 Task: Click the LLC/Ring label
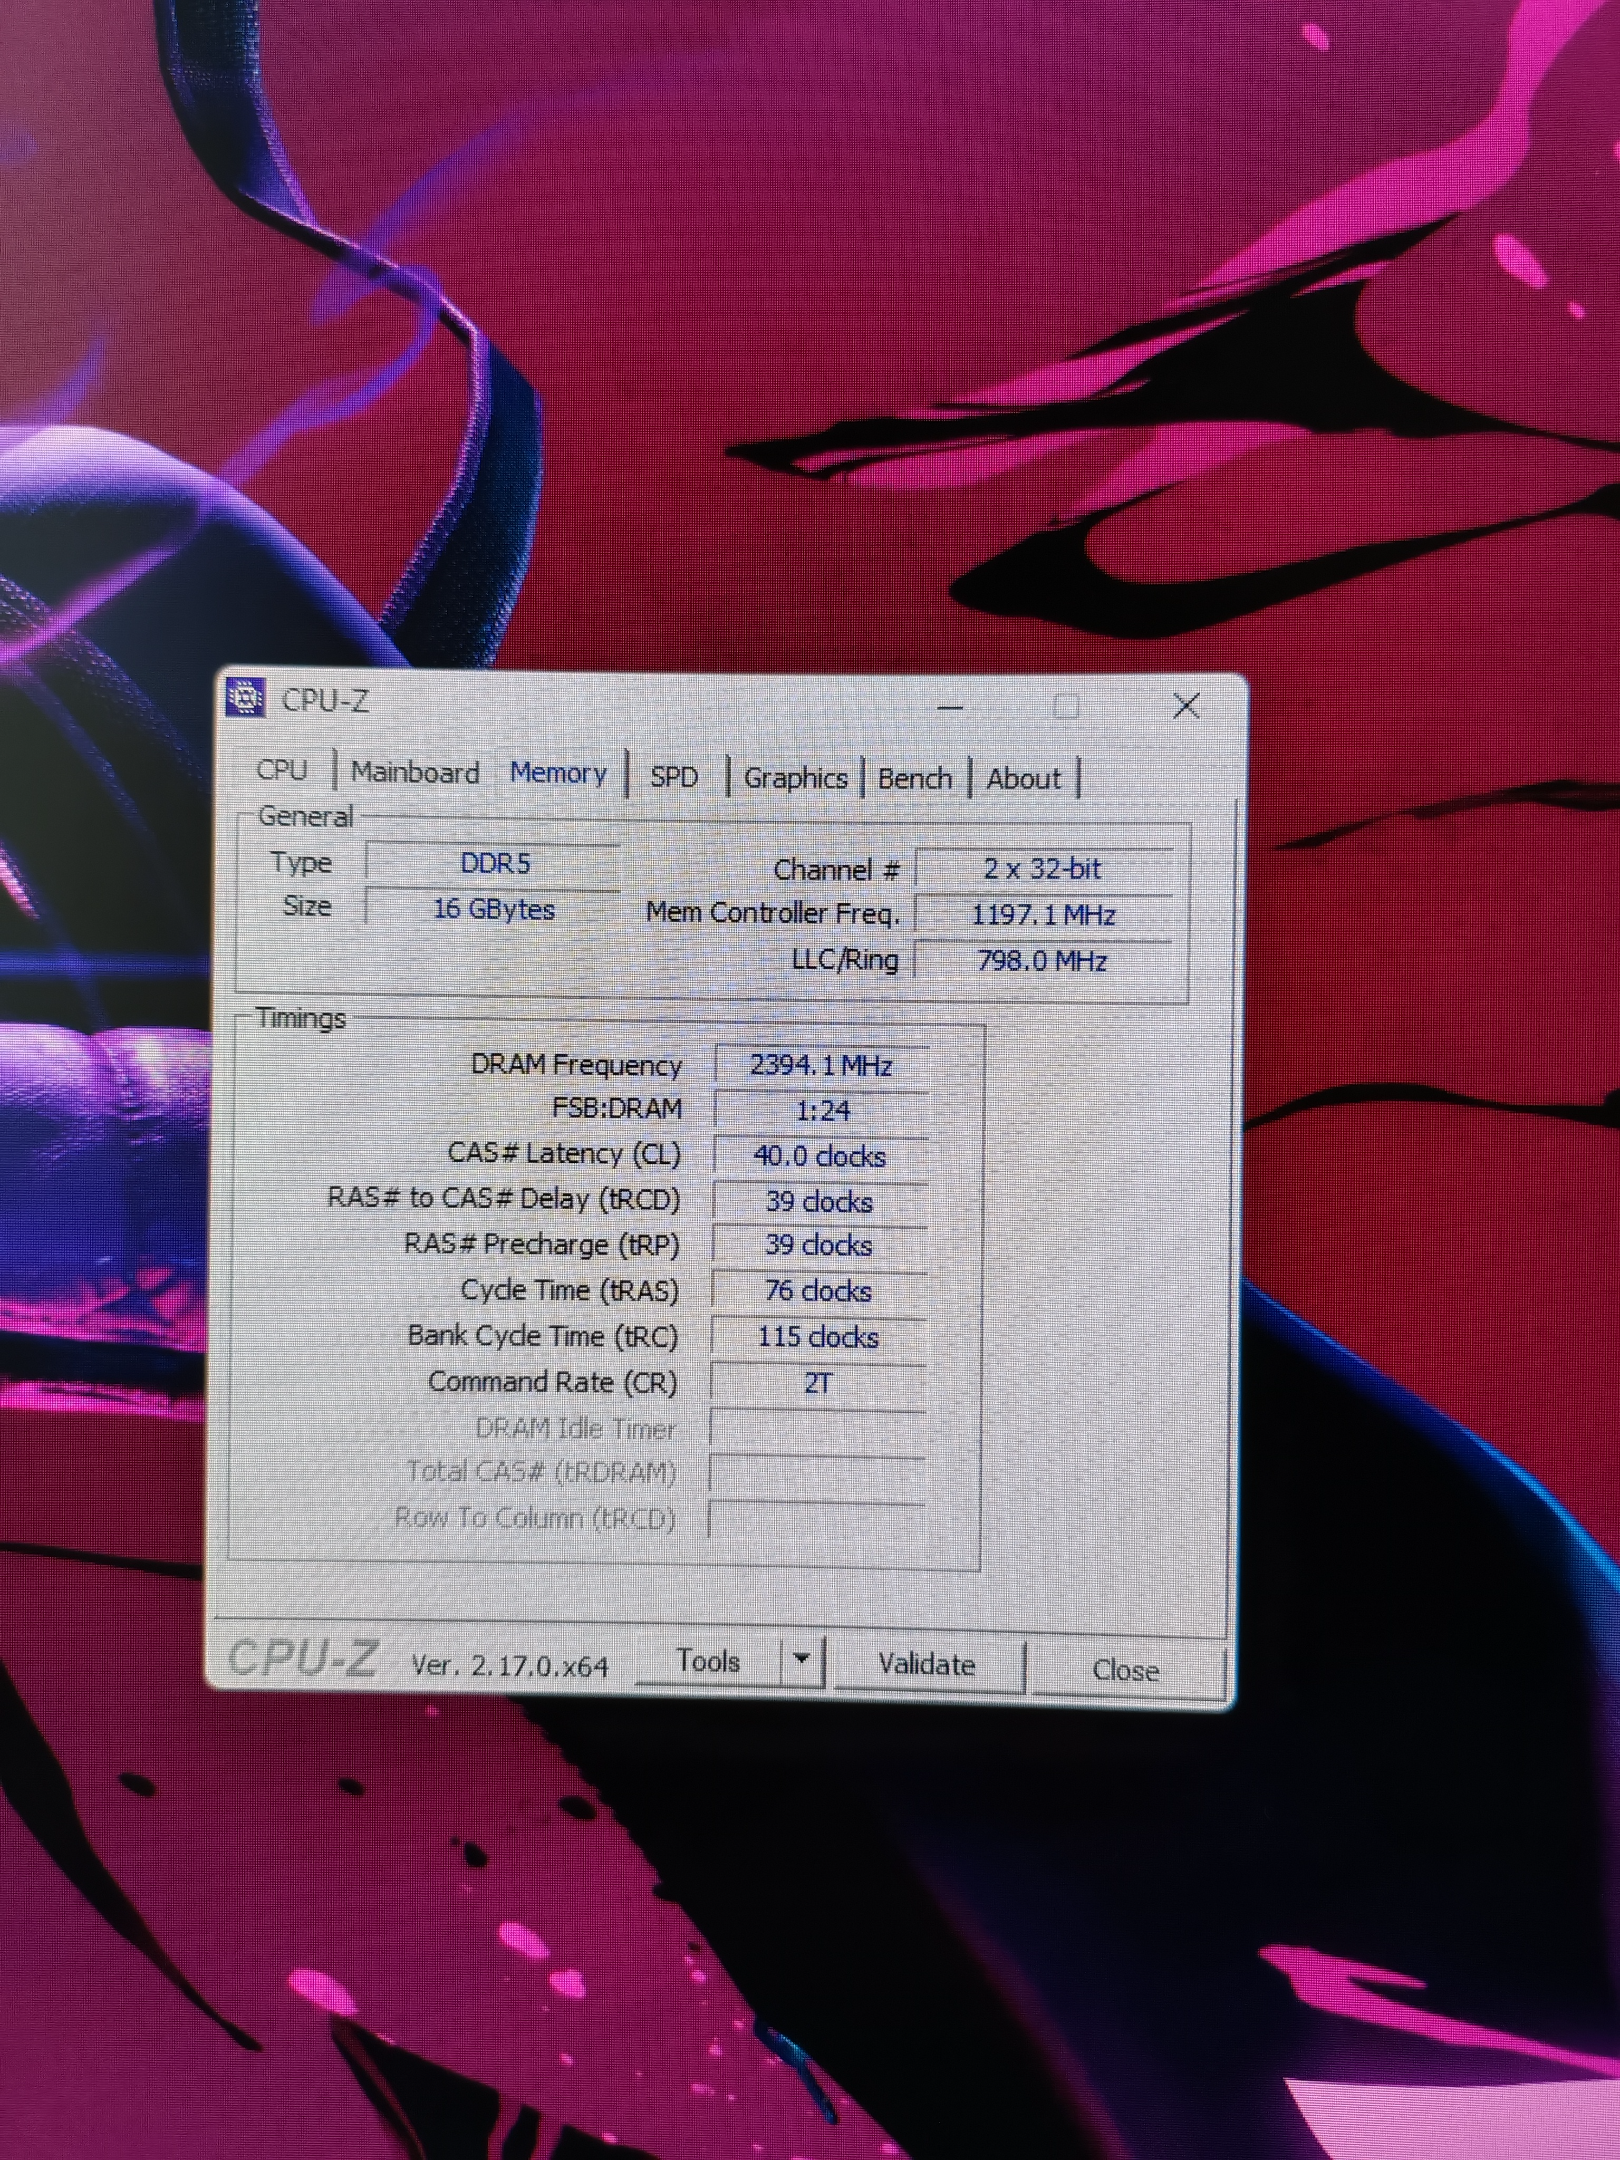[845, 960]
